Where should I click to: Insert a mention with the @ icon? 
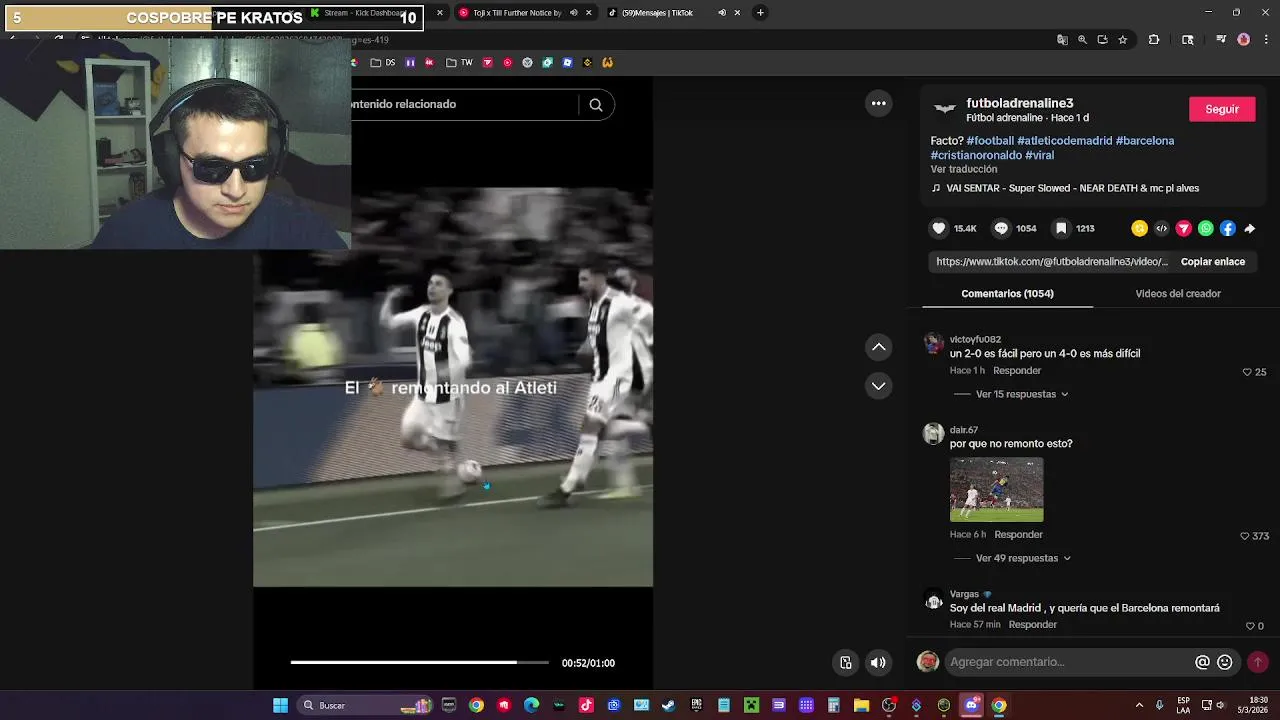point(1203,662)
